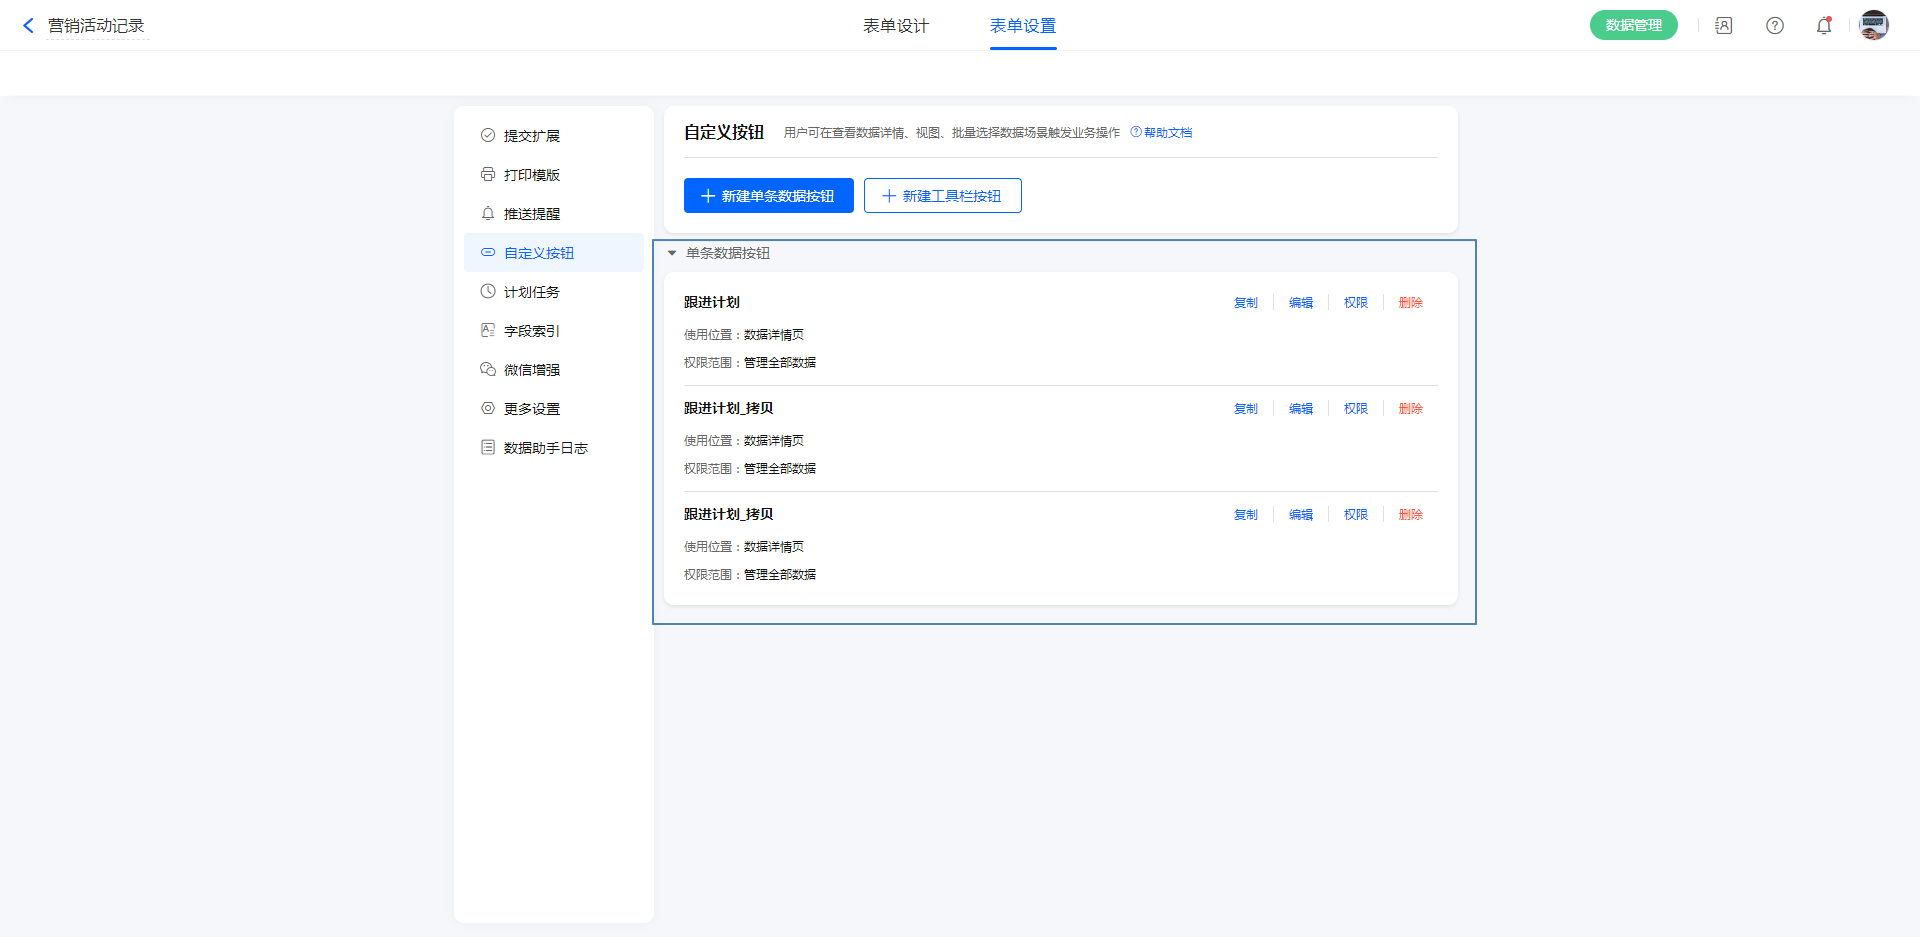Collapse the 单条数据按钮 section
This screenshot has height=937, width=1920.
tap(672, 253)
